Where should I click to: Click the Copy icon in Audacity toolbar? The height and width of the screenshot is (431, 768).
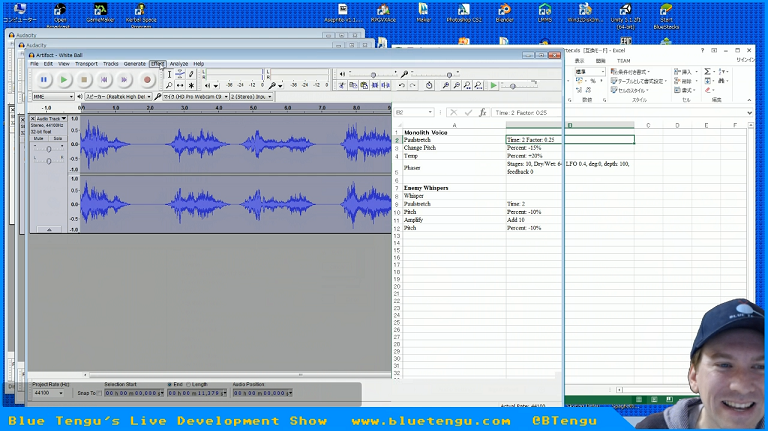[x=353, y=85]
